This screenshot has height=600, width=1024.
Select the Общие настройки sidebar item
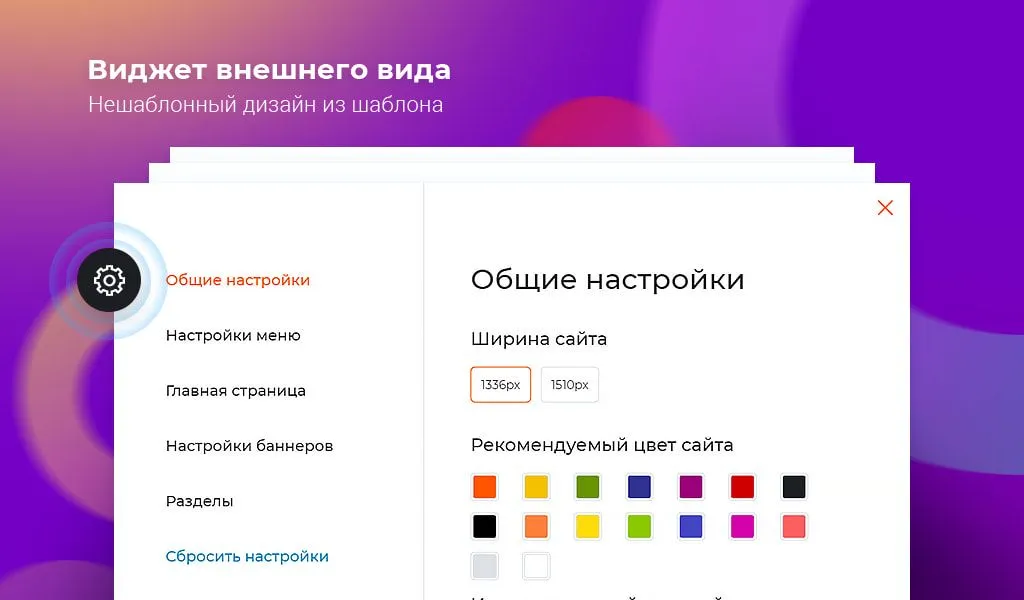[238, 281]
